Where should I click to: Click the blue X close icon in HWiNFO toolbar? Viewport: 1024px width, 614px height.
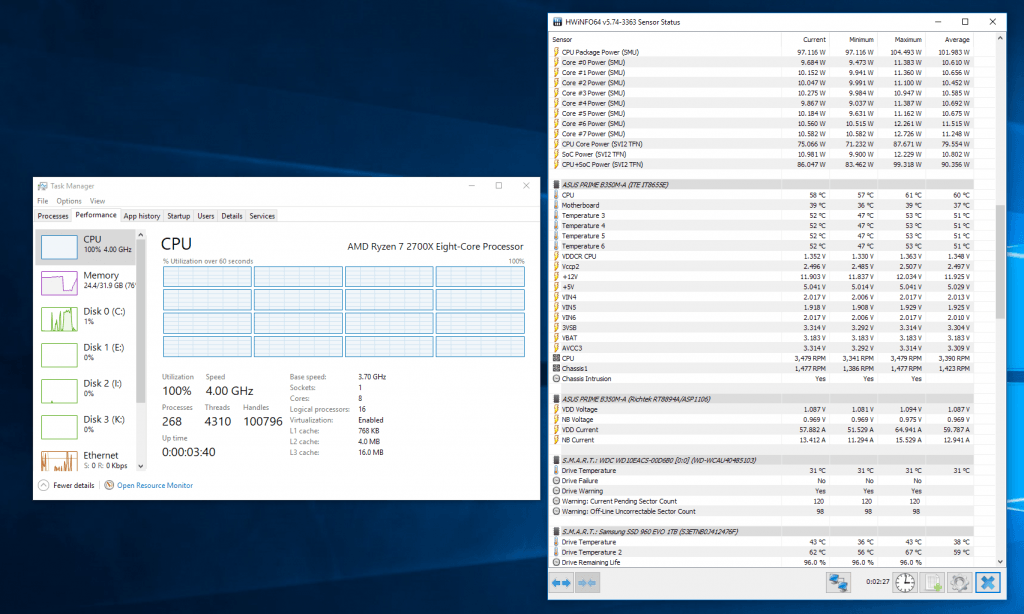click(x=988, y=583)
